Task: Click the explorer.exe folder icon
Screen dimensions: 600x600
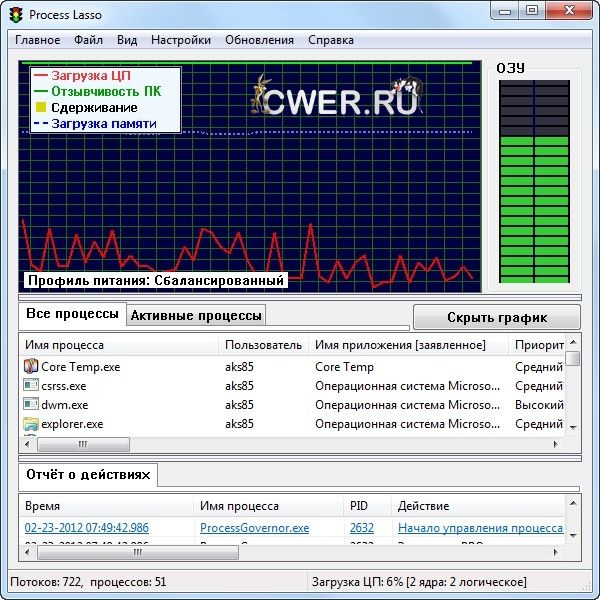Action: click(31, 424)
